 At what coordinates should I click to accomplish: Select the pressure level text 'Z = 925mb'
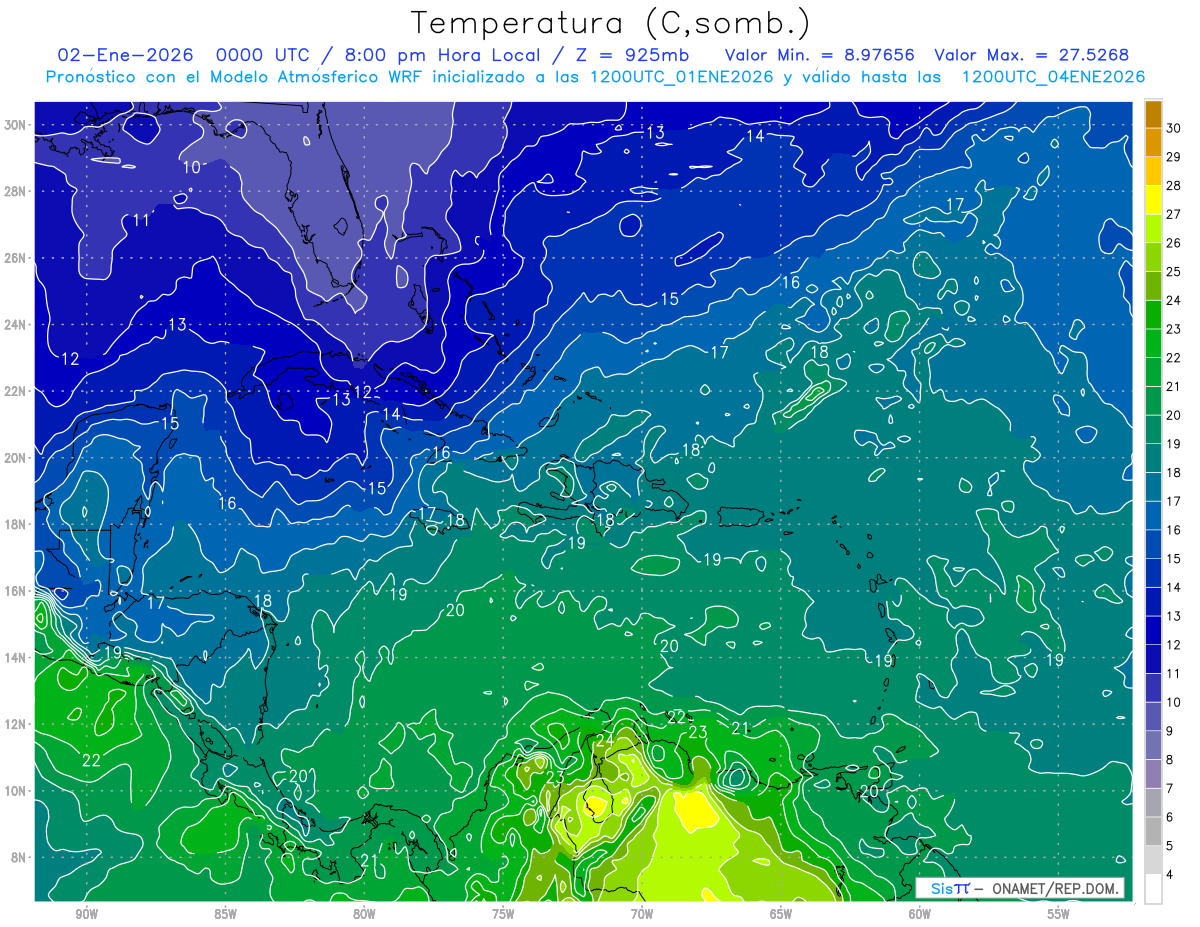click(x=634, y=55)
